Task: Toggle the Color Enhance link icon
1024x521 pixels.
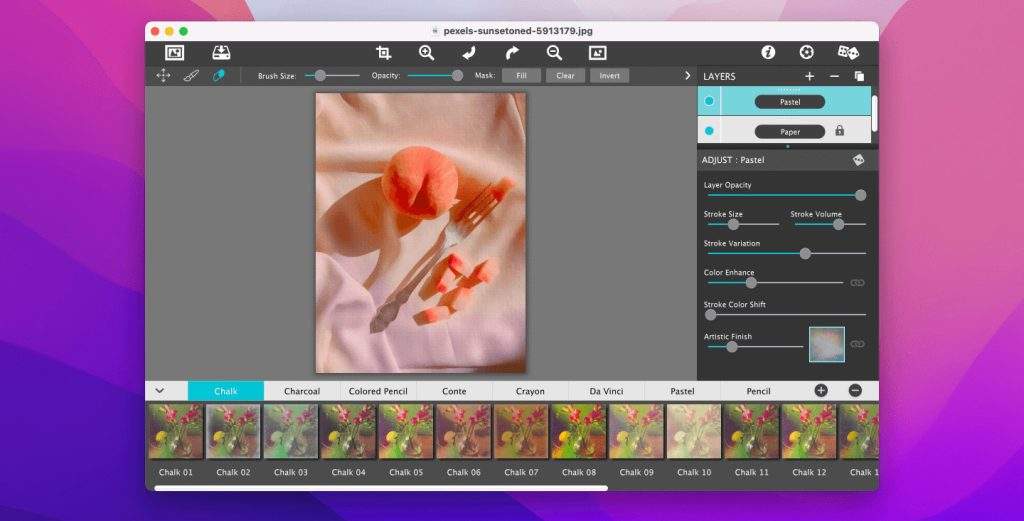Action: pos(857,283)
